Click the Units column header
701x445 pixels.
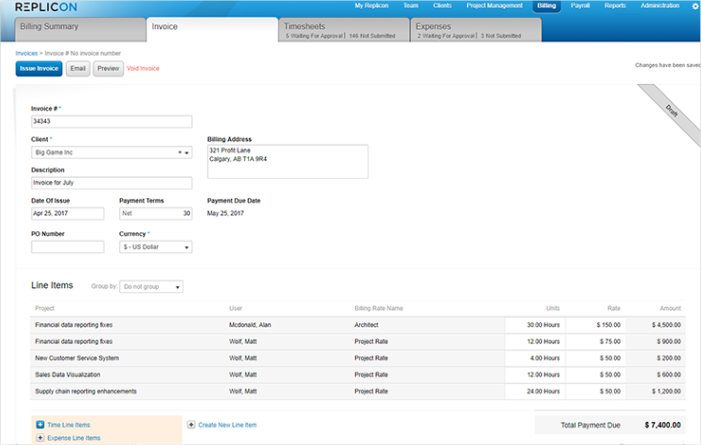[x=553, y=308]
